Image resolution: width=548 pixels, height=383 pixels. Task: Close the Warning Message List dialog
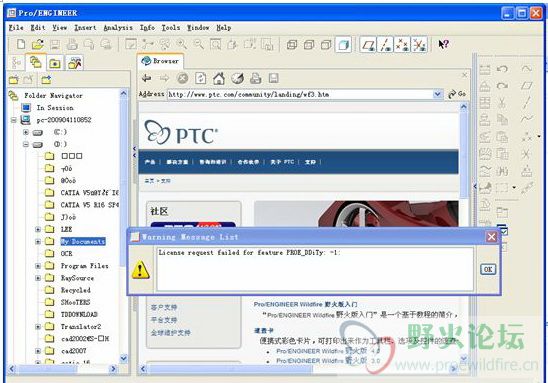tap(491, 237)
